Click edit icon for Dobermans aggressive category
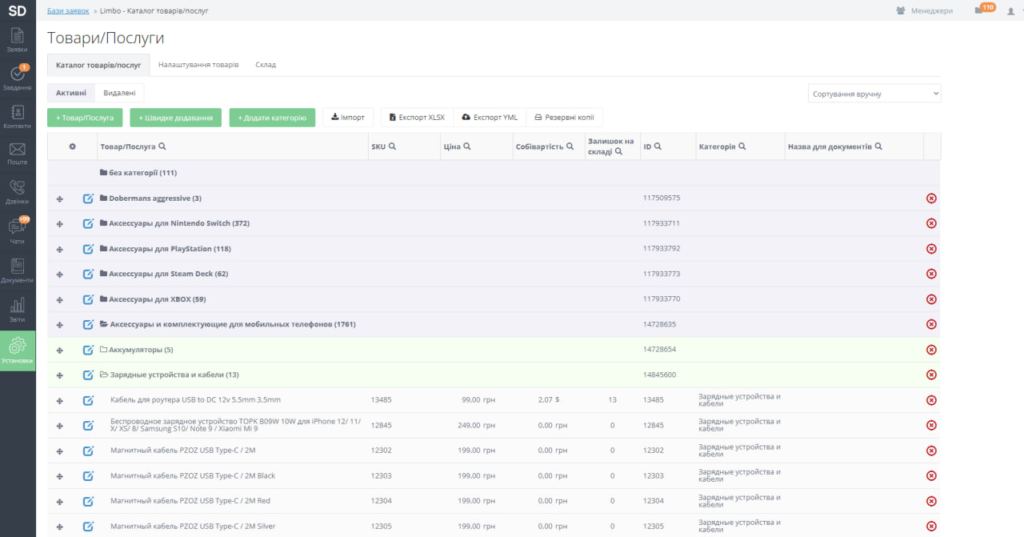Screen dimensions: 1024x537 point(88,198)
